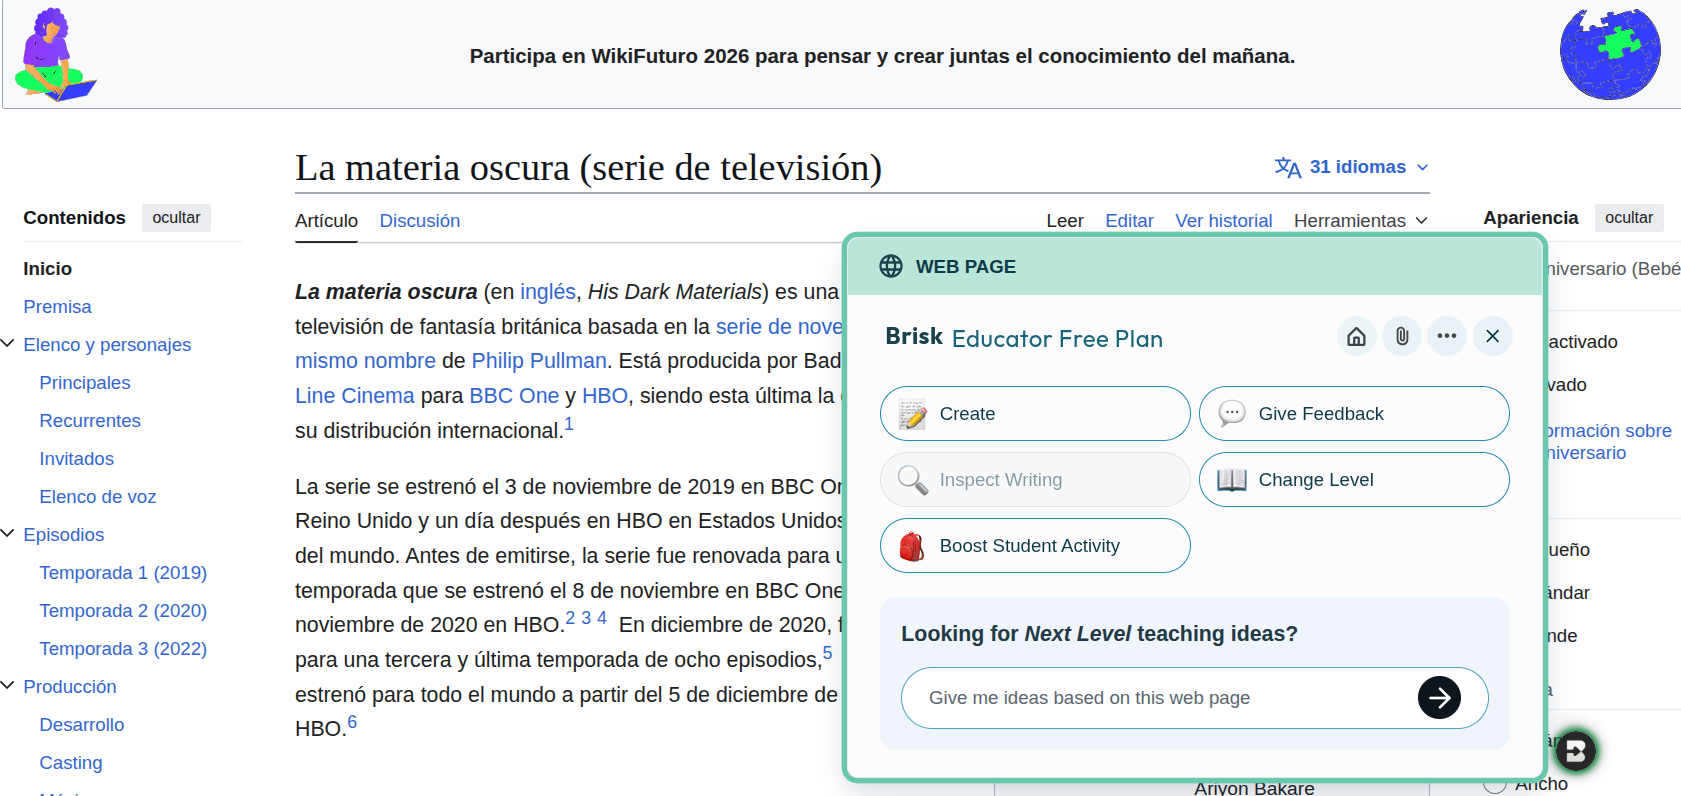Viewport: 1681px width, 796px height.
Task: Click the Wikipedia globe puzzle logo
Action: click(x=1609, y=54)
